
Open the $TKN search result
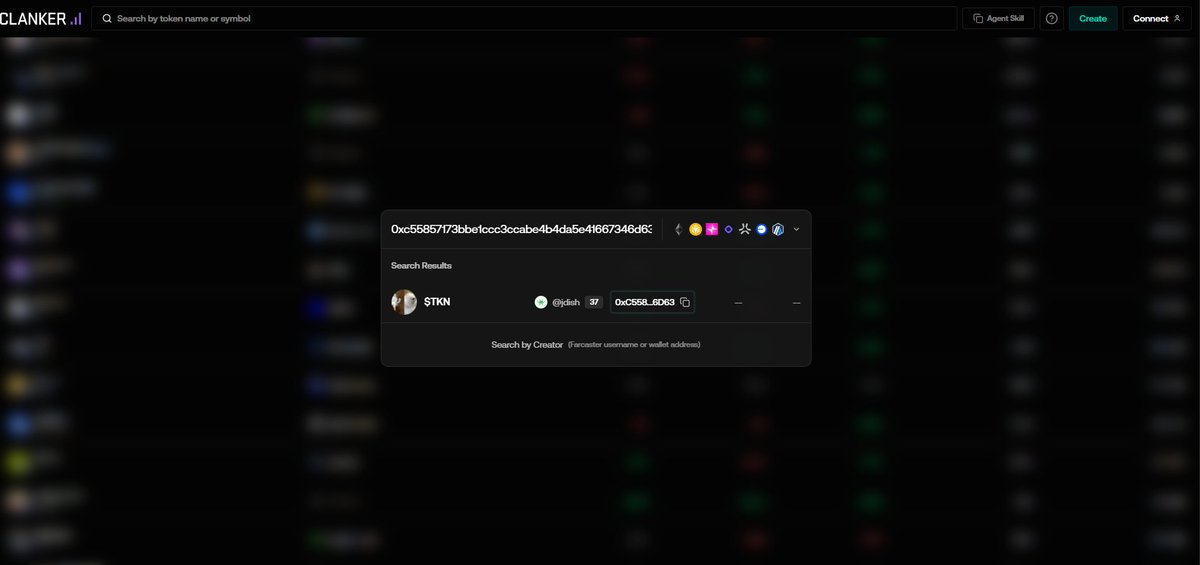click(596, 302)
